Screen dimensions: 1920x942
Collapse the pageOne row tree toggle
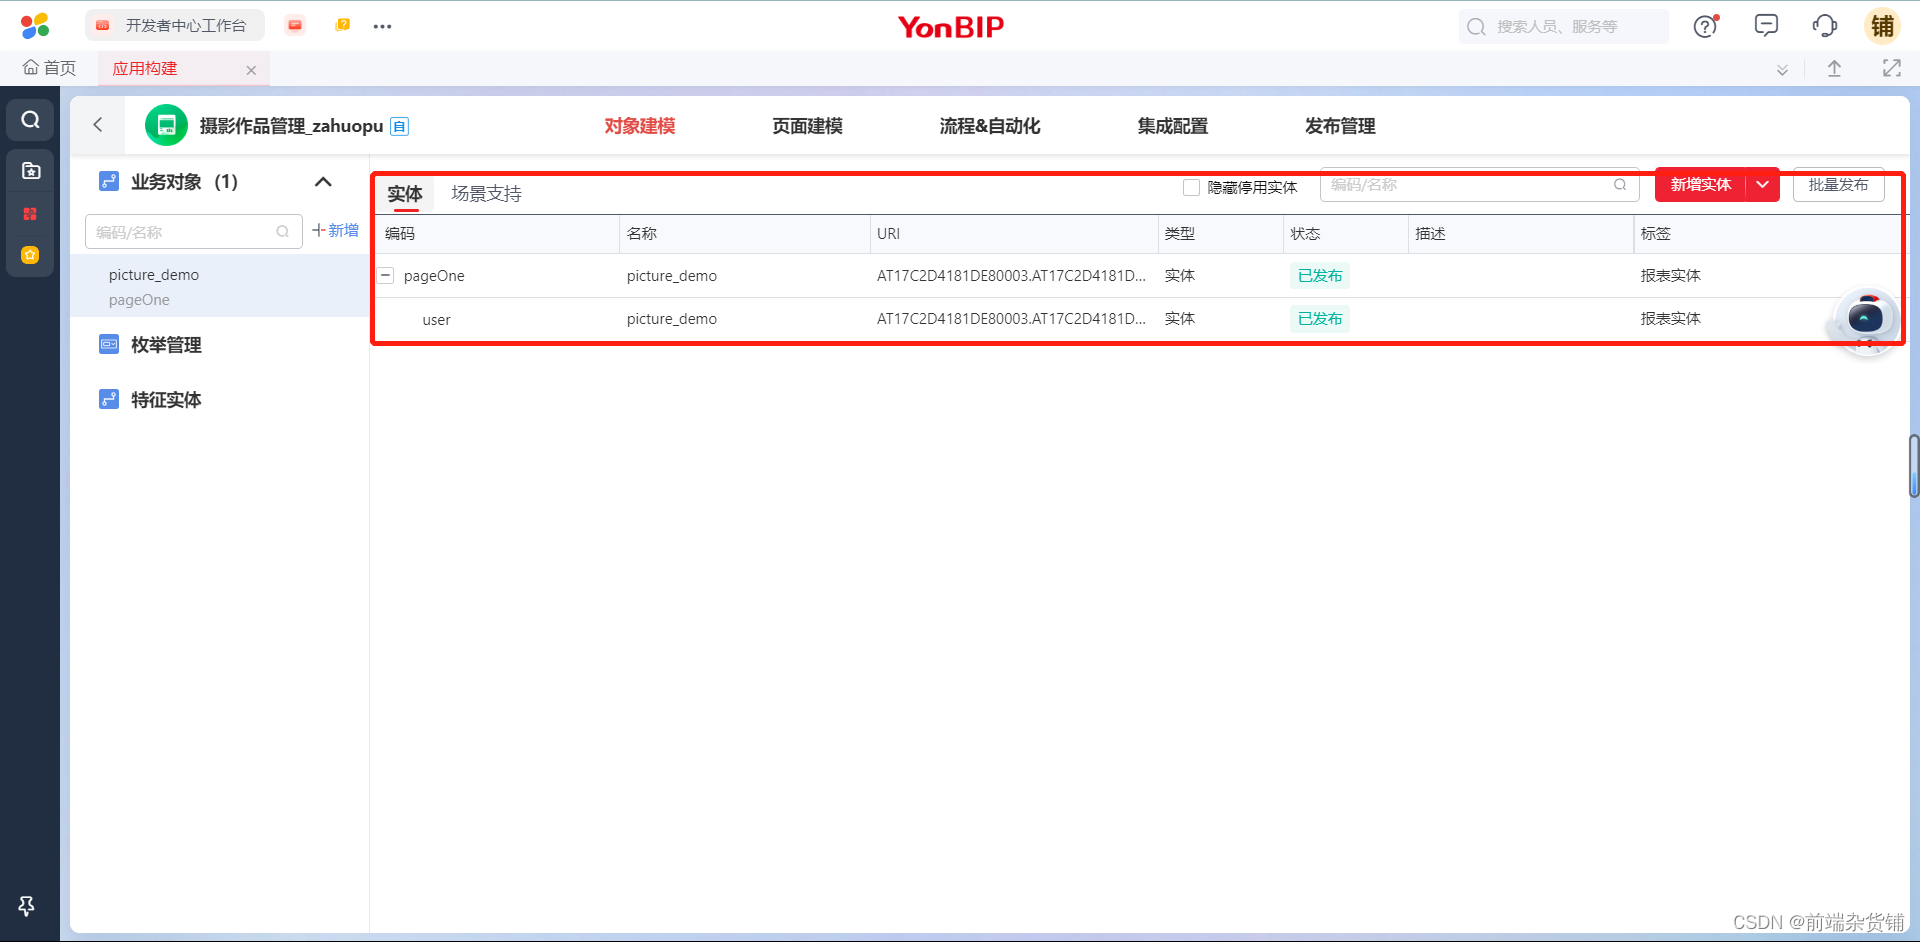pos(386,275)
